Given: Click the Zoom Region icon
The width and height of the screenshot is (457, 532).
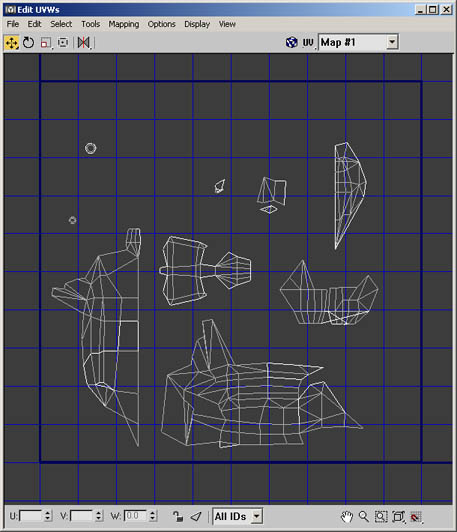Looking at the screenshot, I should (x=381, y=517).
